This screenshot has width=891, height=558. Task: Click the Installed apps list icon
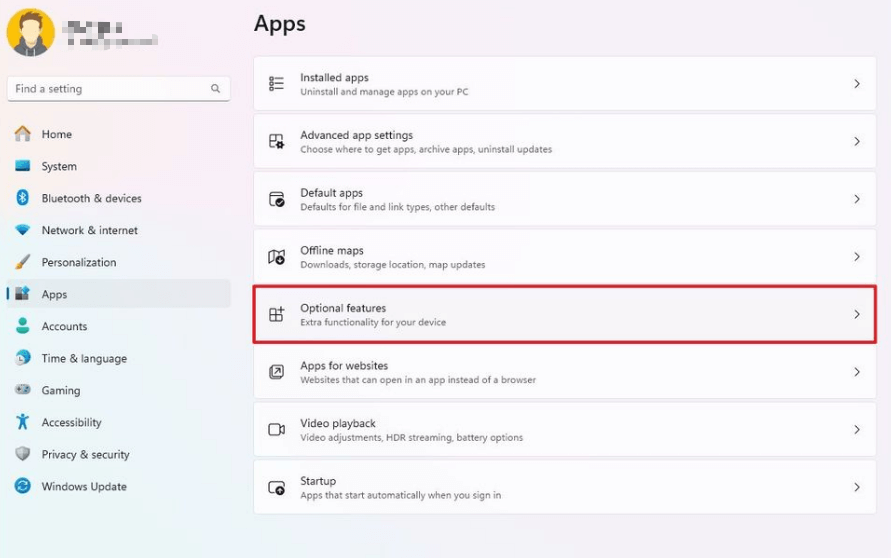coord(277,84)
